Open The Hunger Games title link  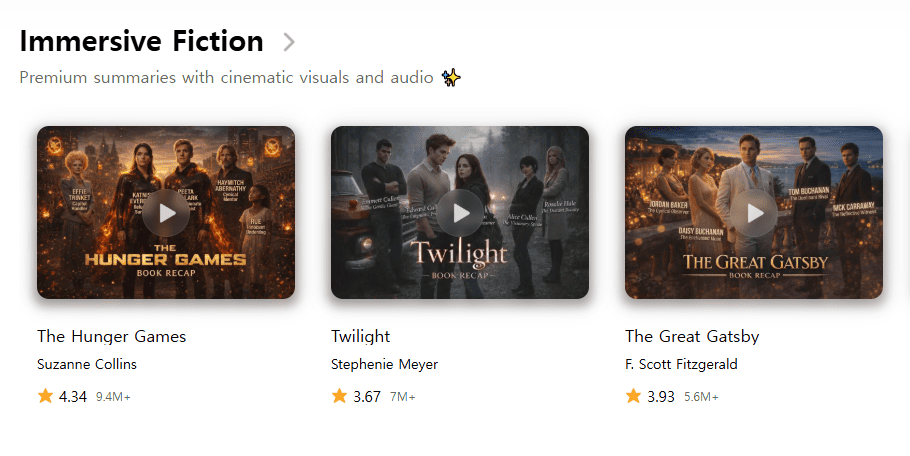point(111,336)
